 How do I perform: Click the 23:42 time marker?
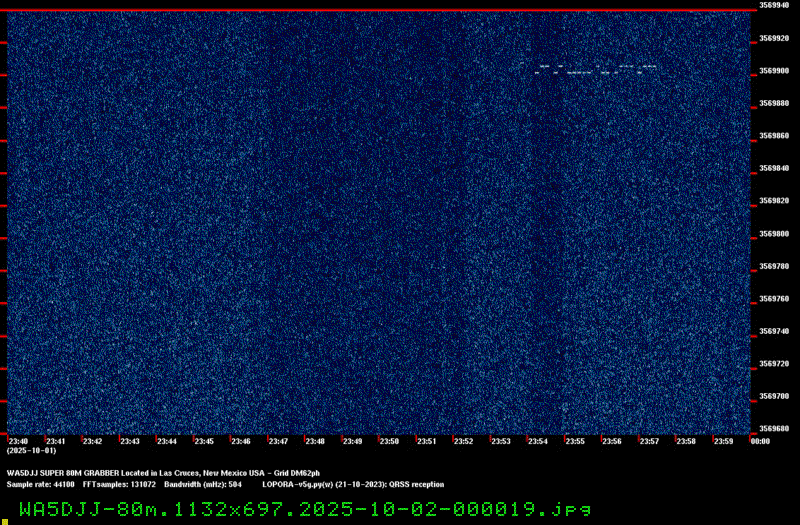(92, 441)
